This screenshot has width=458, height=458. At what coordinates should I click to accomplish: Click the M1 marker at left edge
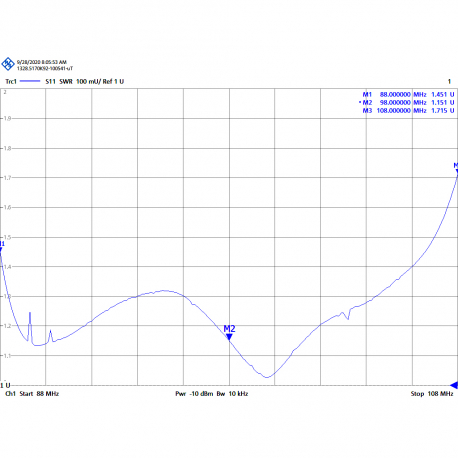coord(1,248)
